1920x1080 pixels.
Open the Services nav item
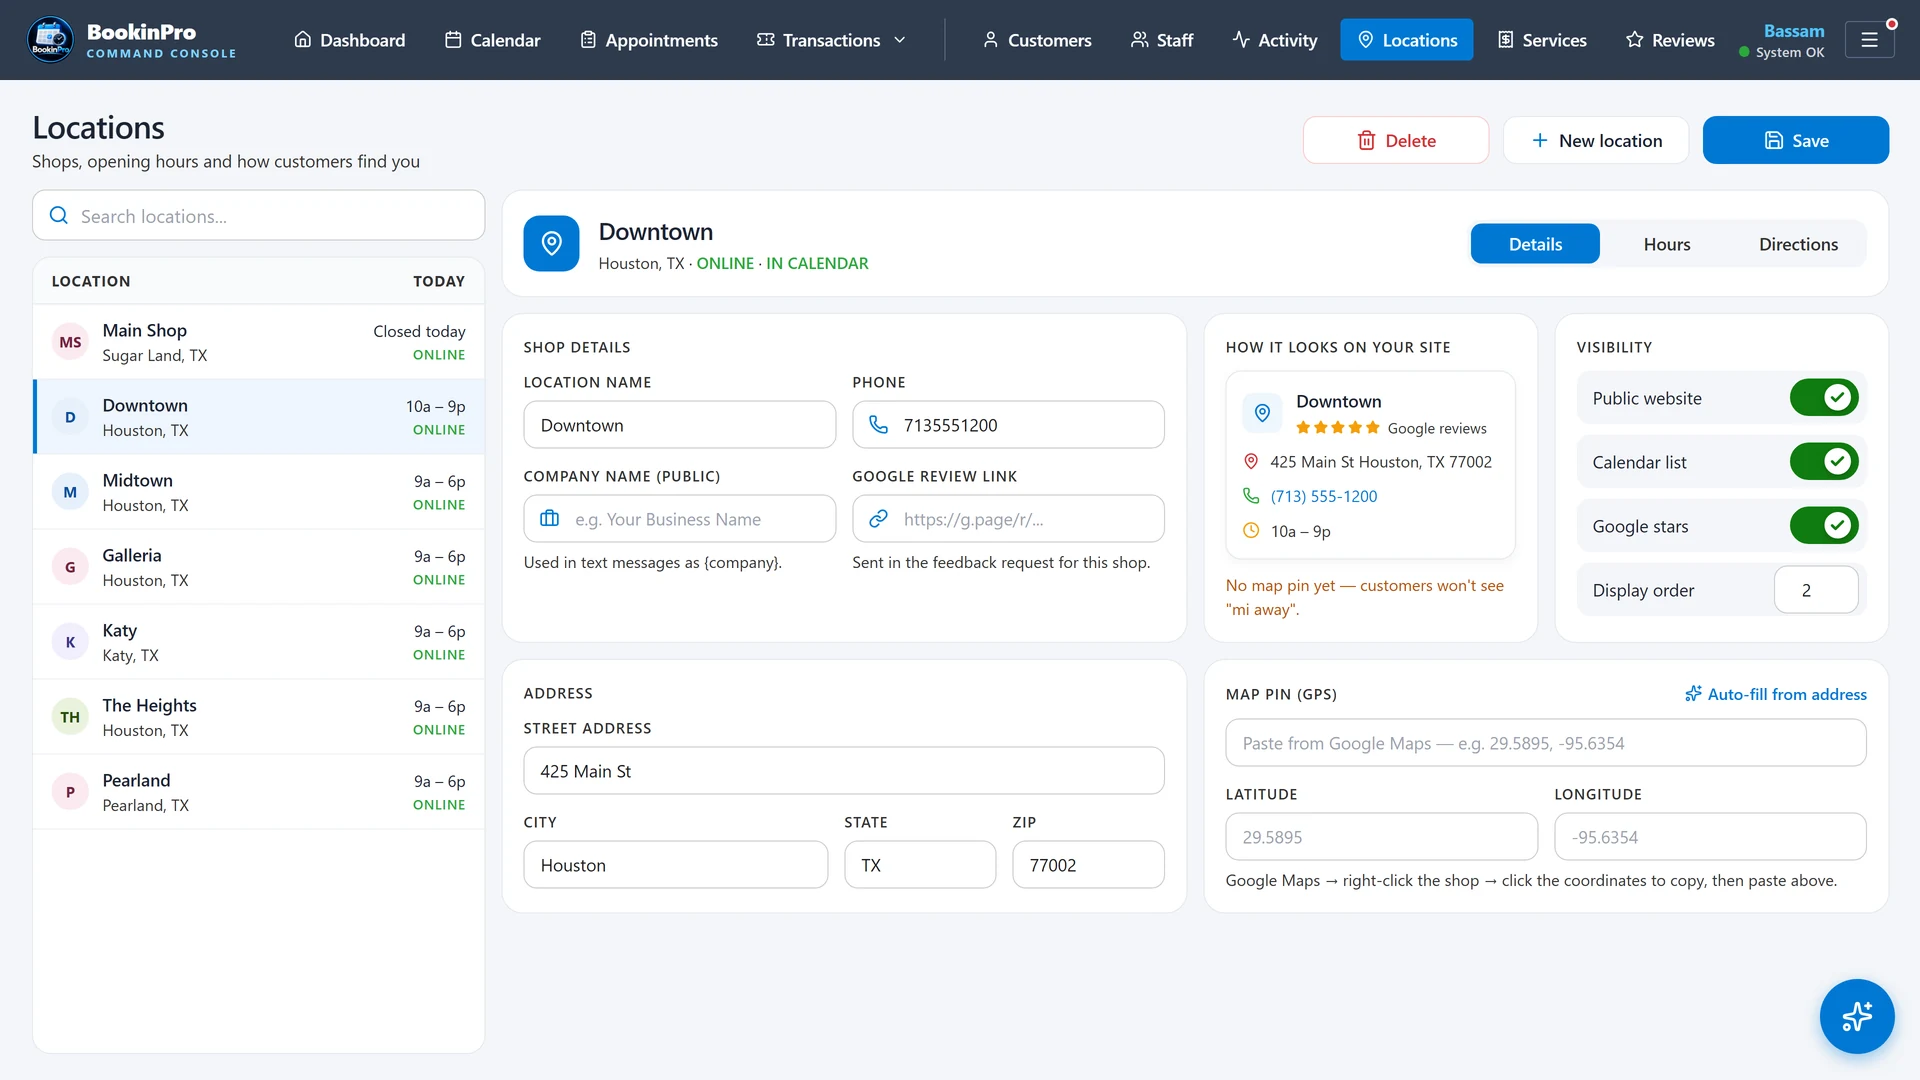tap(1542, 40)
